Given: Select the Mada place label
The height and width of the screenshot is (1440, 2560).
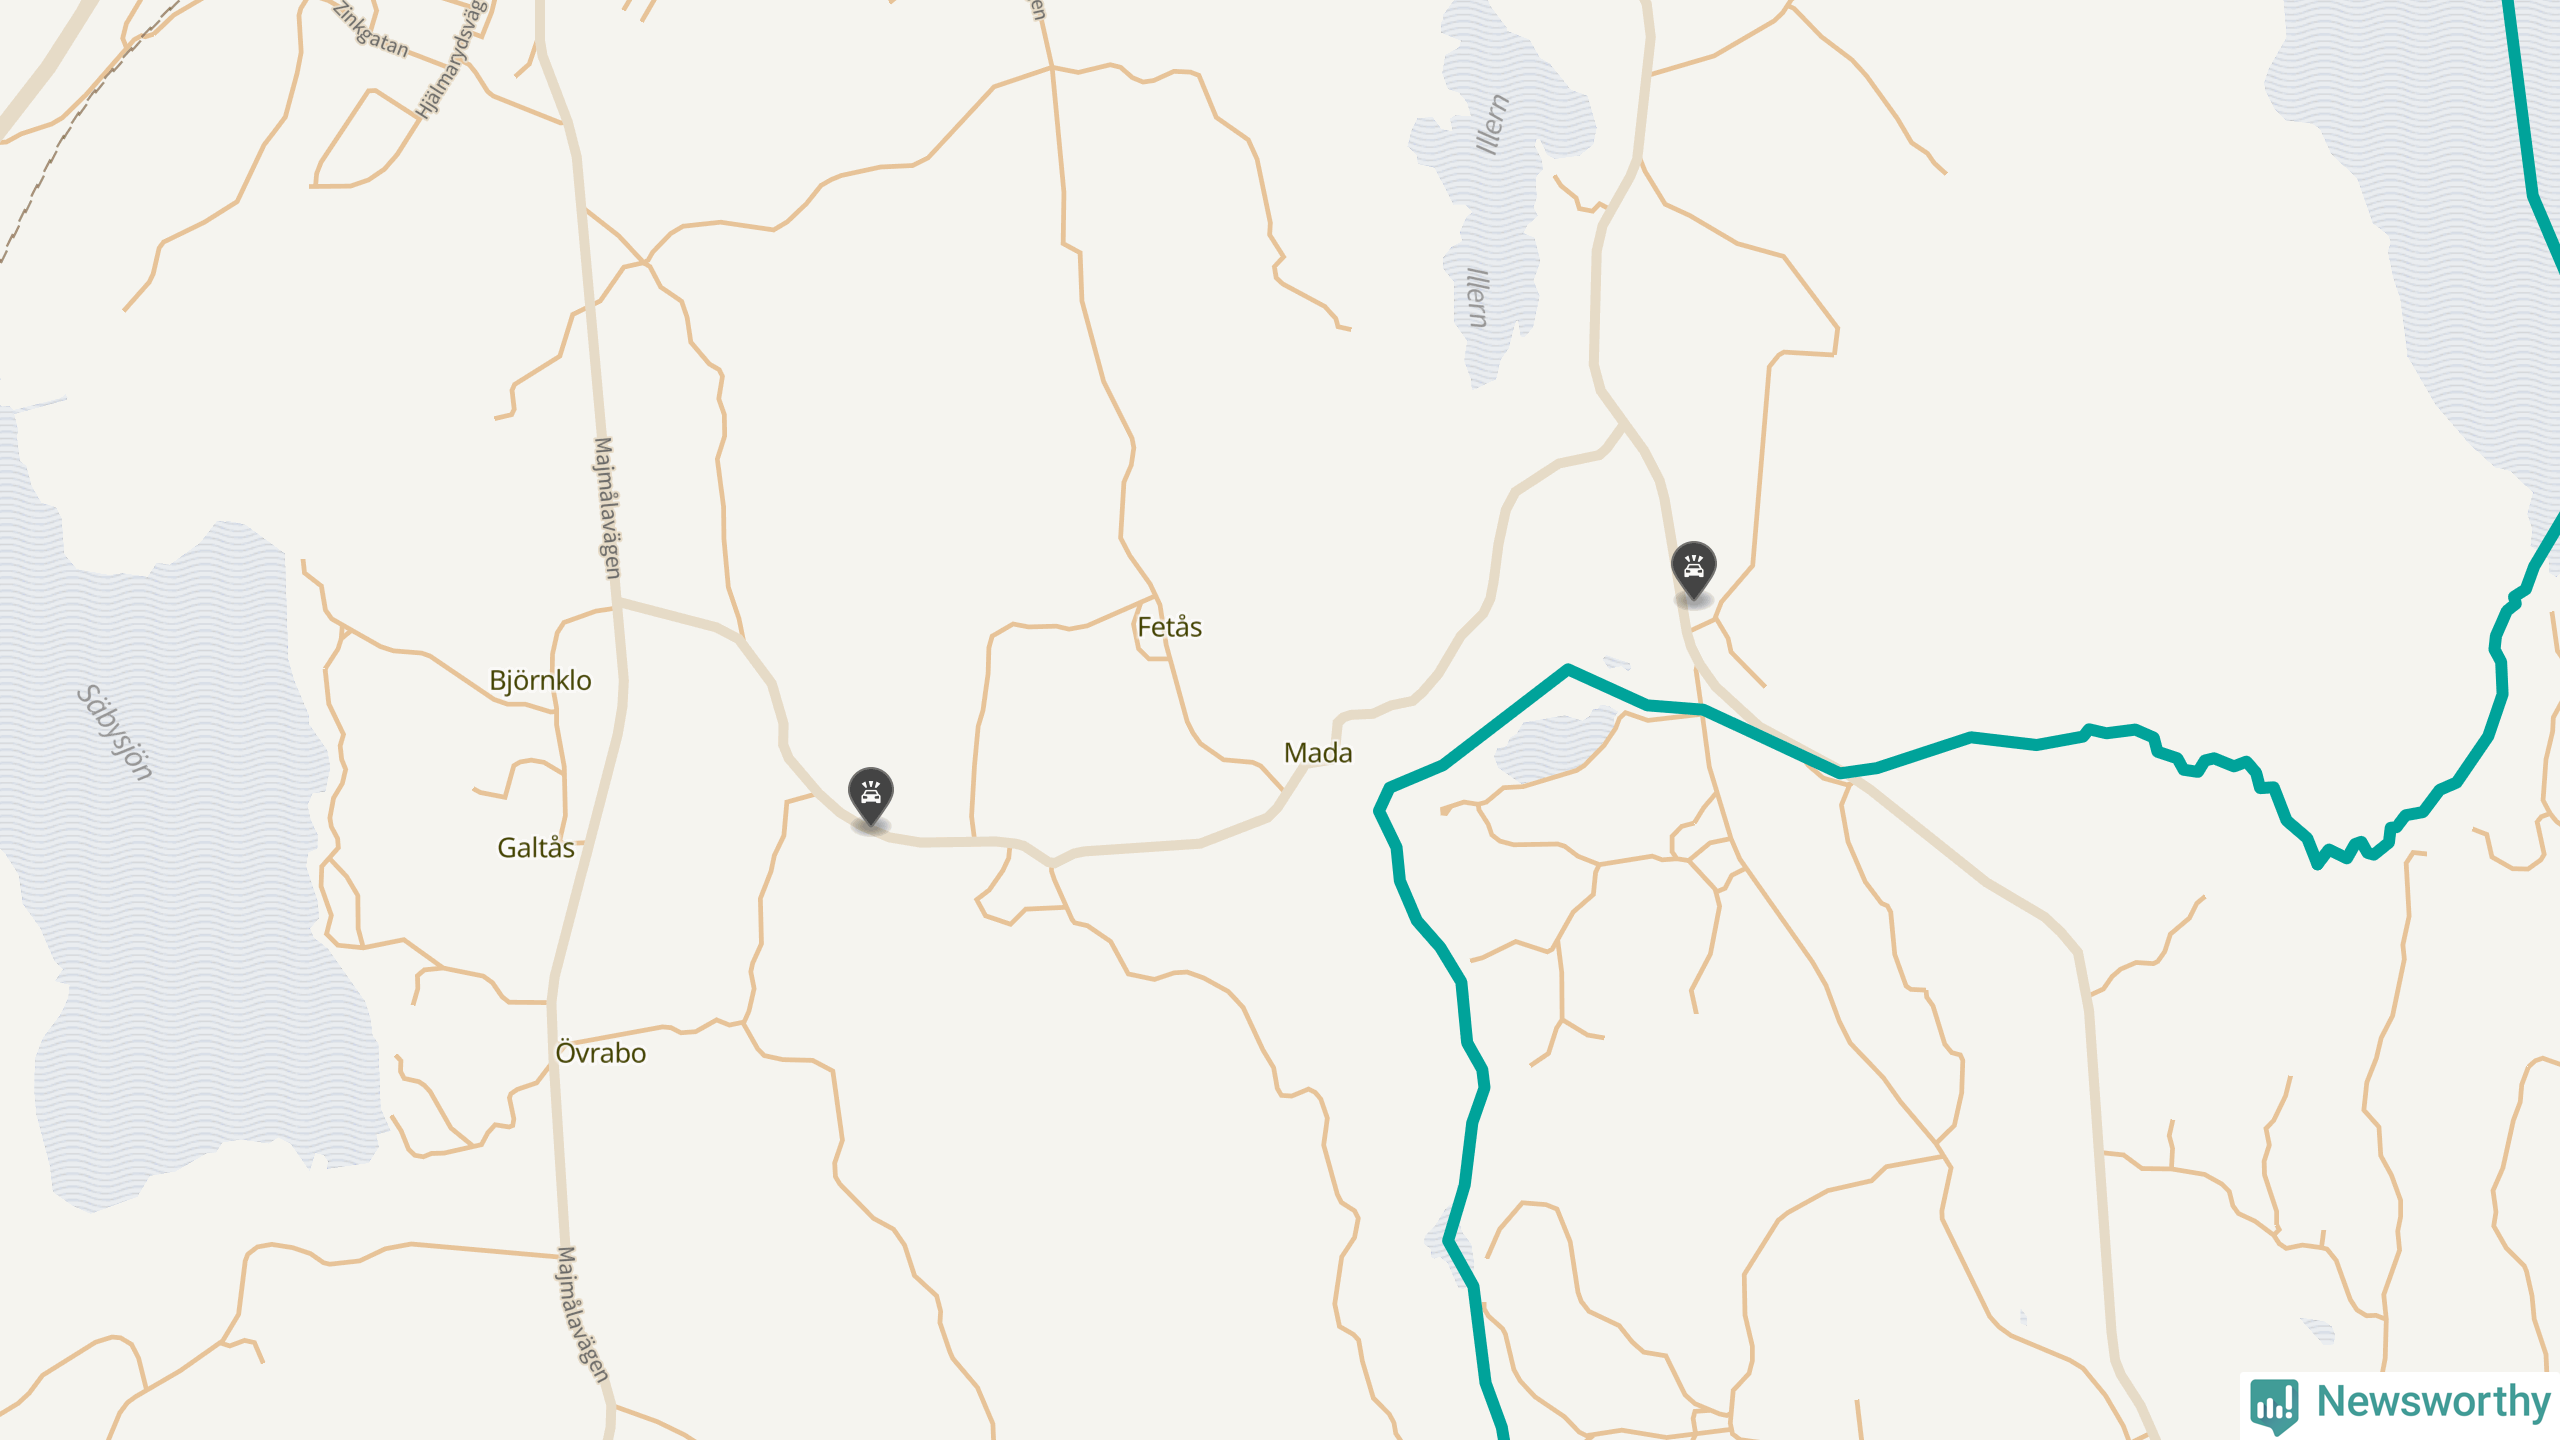Looking at the screenshot, I should click(1318, 753).
